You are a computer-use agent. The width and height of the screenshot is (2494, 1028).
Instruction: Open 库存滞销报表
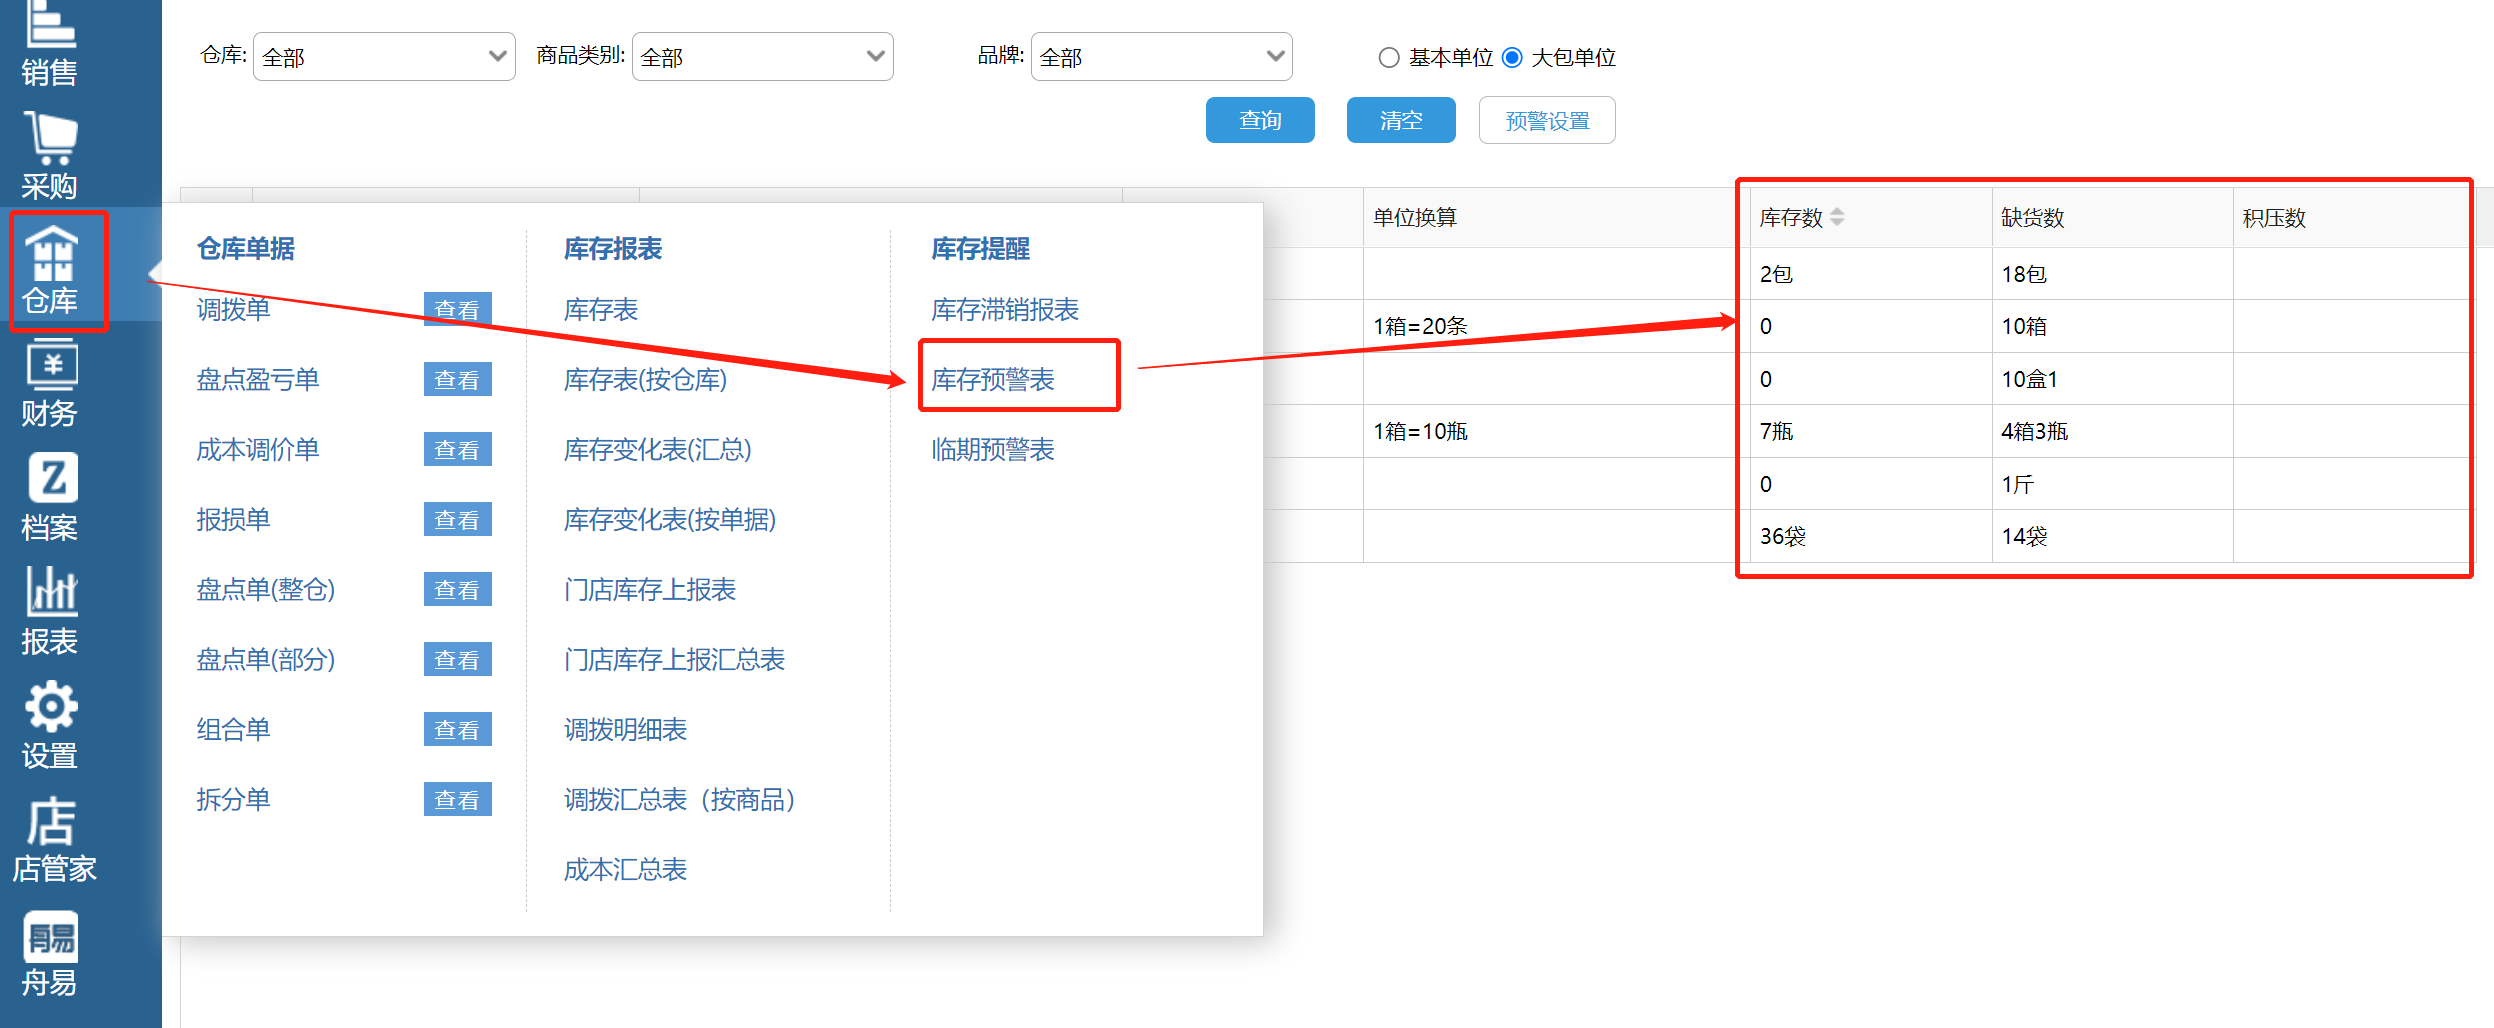click(1005, 309)
